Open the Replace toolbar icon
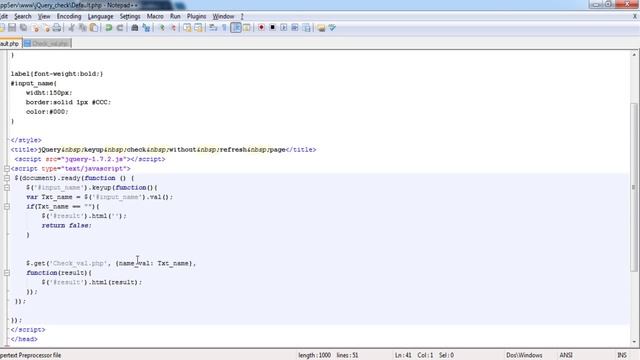 pyautogui.click(x=146, y=28)
